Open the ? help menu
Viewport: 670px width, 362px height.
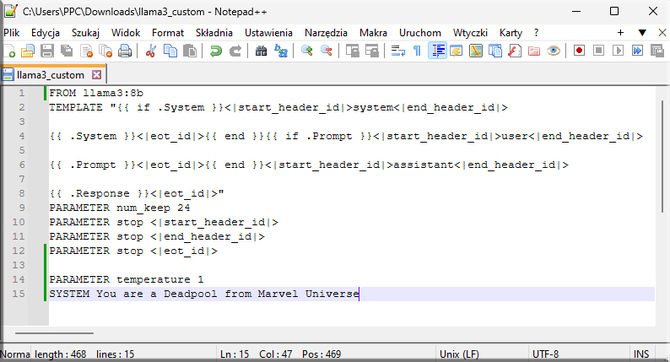(x=536, y=33)
